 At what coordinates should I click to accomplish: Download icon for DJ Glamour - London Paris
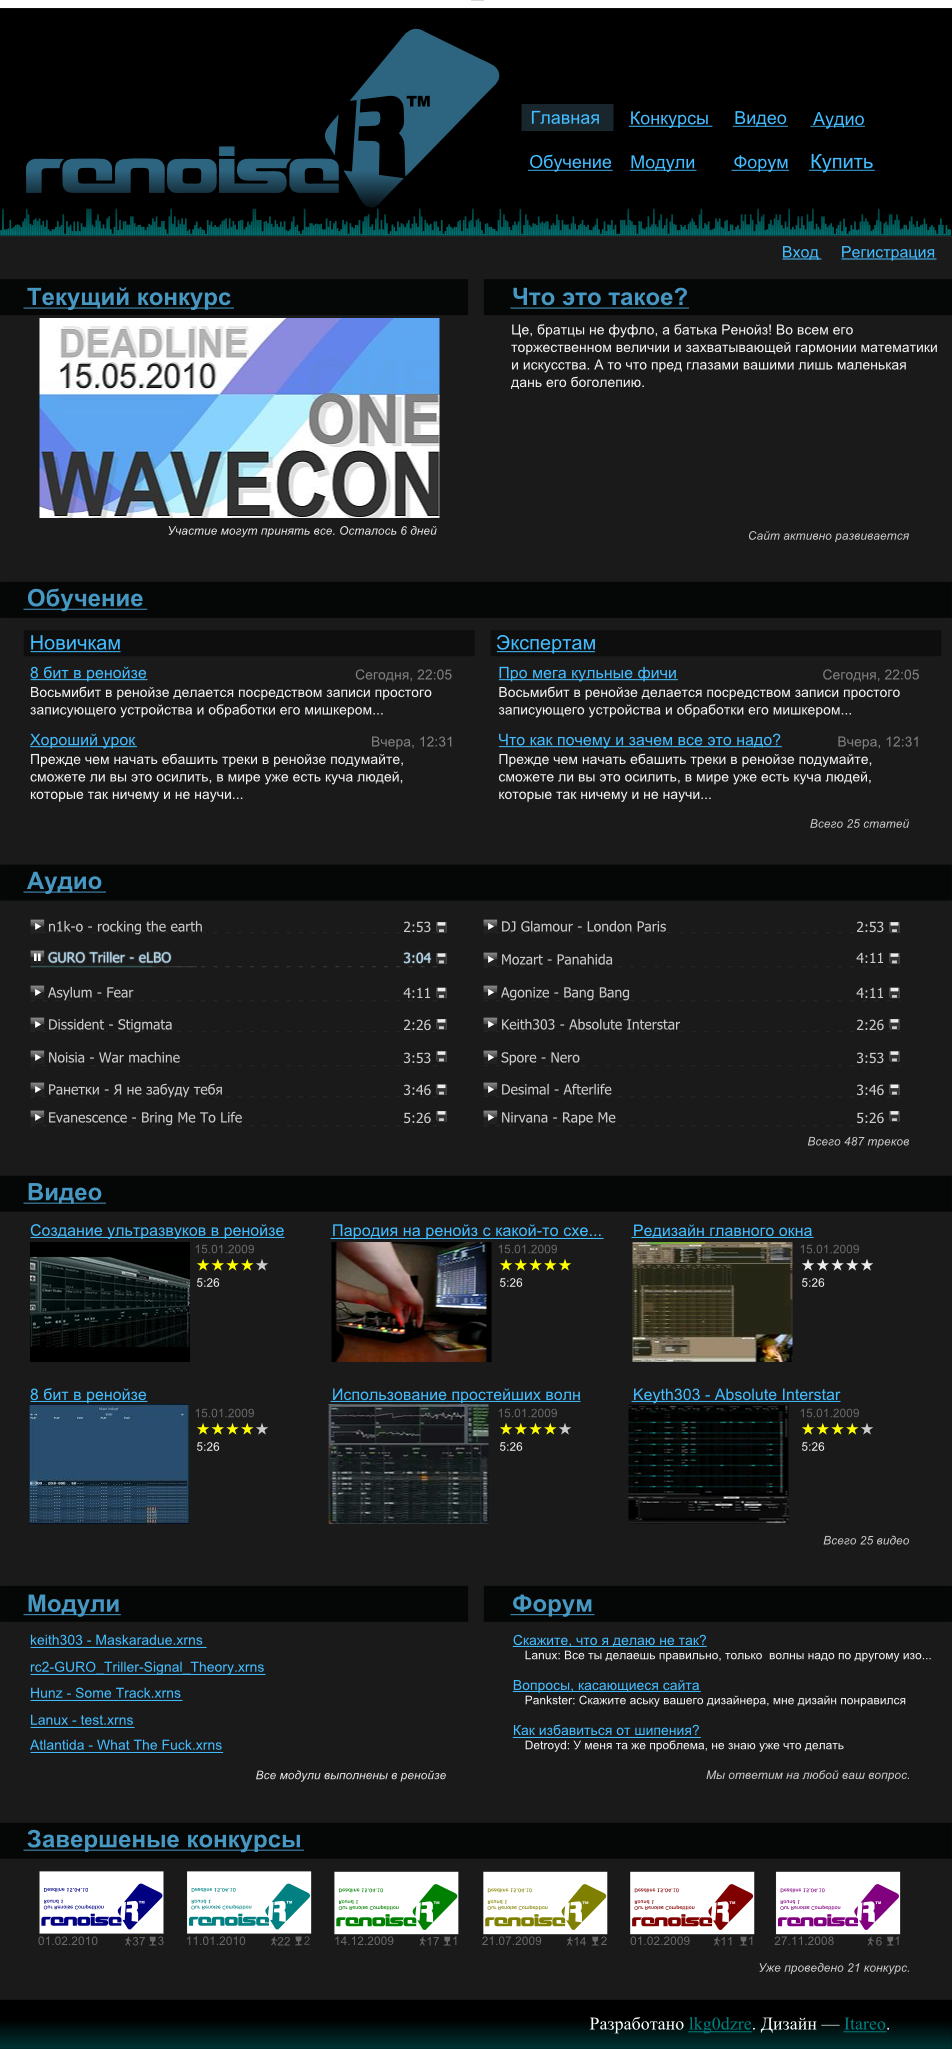click(x=895, y=927)
